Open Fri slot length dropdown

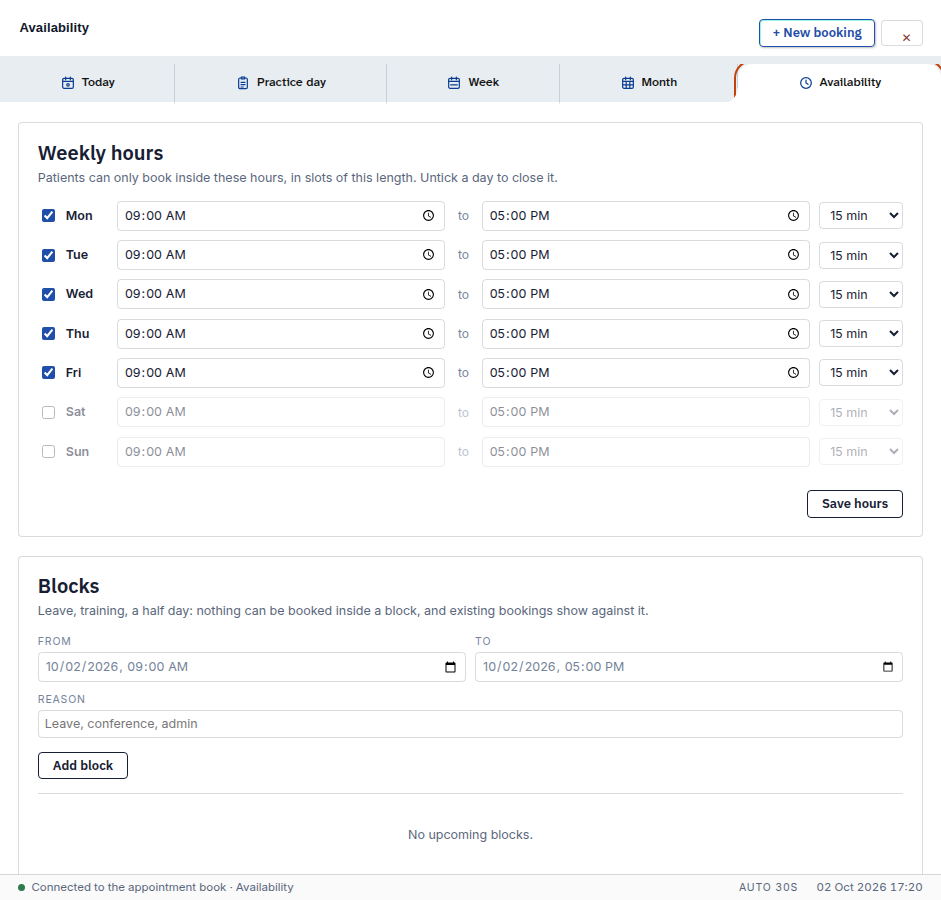pos(861,373)
